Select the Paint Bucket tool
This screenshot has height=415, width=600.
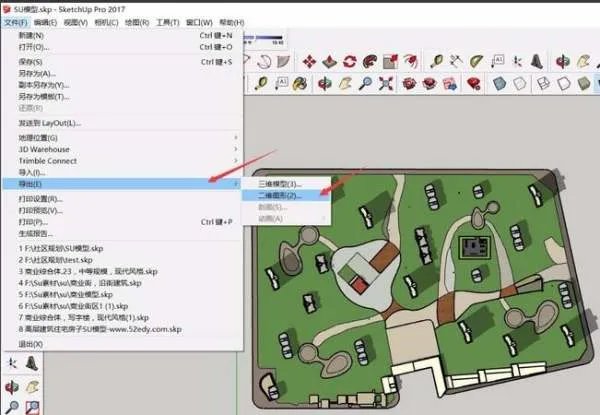[299, 83]
